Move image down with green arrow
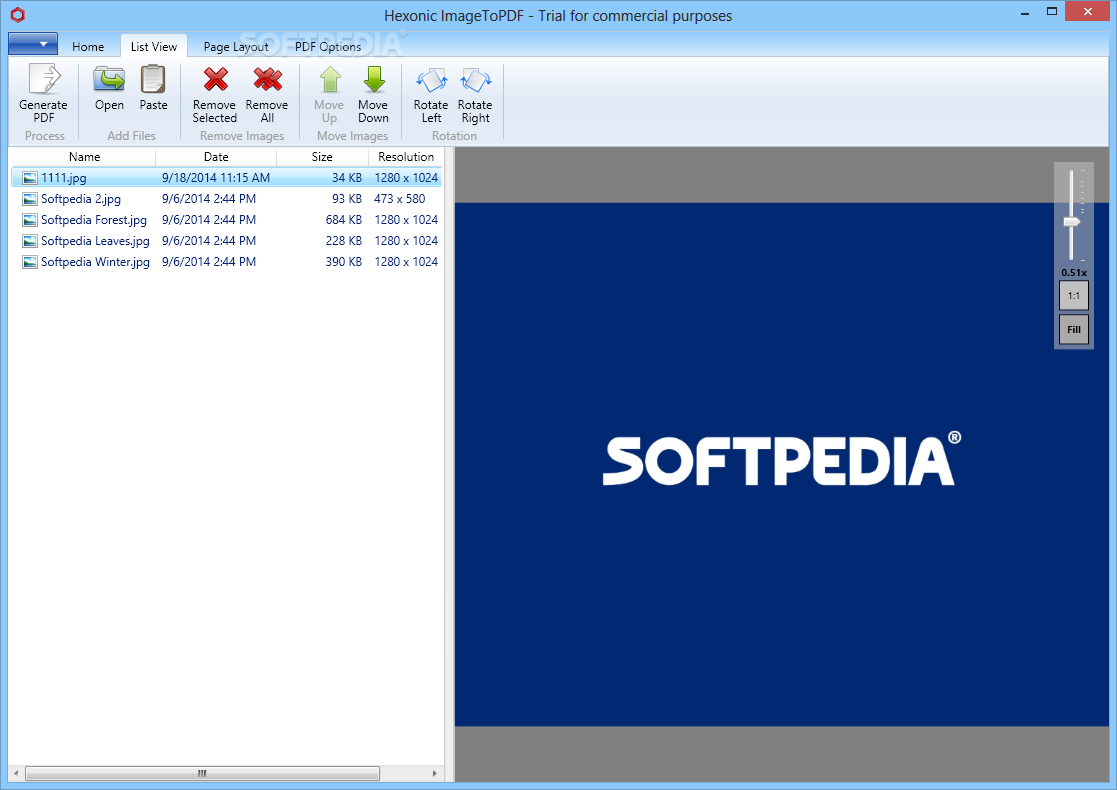This screenshot has height=790, width=1117. [374, 78]
